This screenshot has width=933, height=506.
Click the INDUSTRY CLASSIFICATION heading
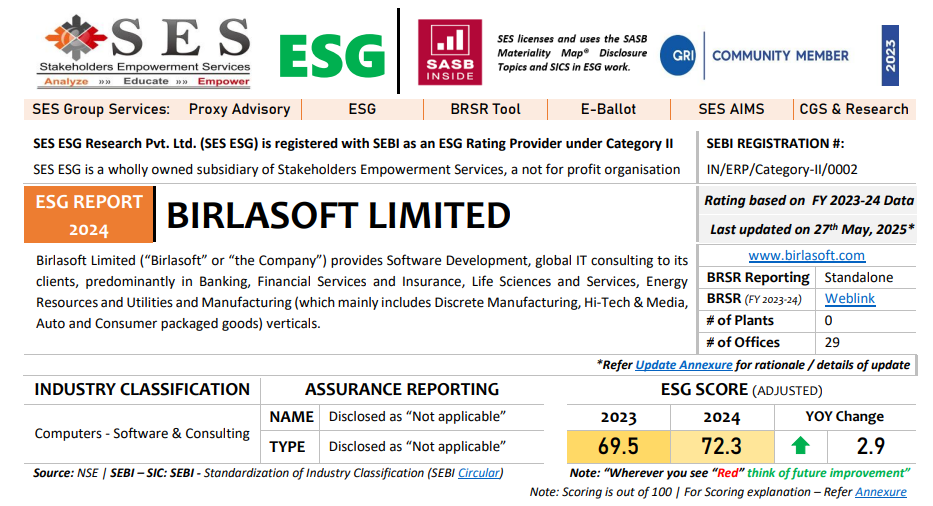(x=142, y=389)
